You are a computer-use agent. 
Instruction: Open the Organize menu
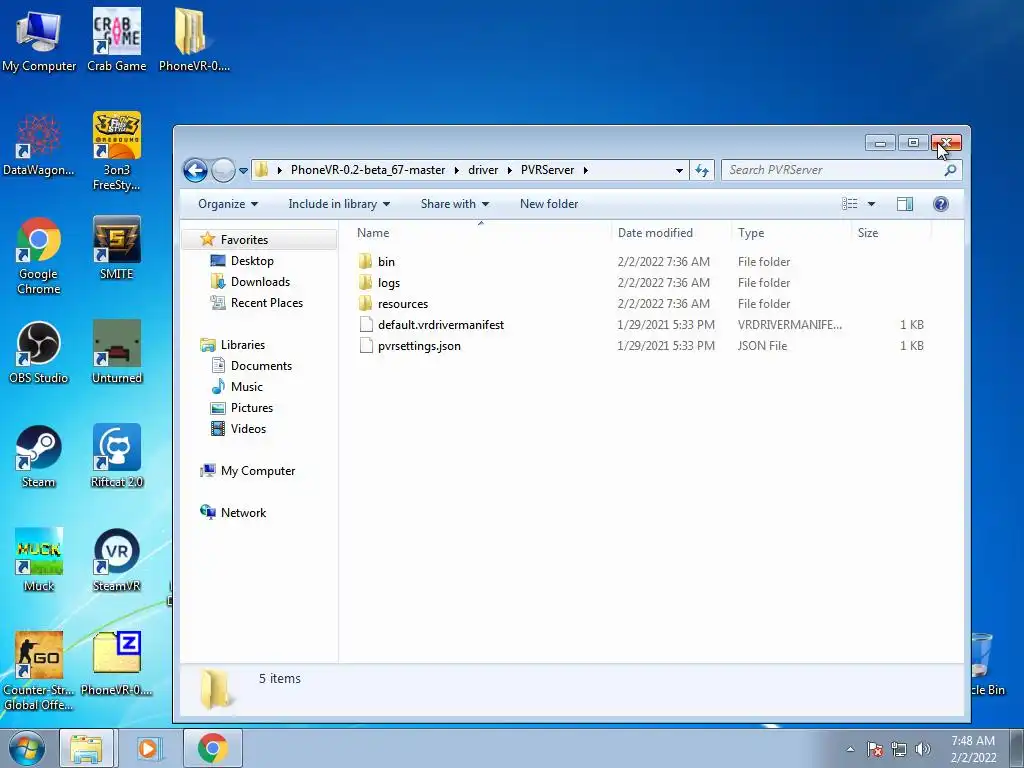coord(228,204)
